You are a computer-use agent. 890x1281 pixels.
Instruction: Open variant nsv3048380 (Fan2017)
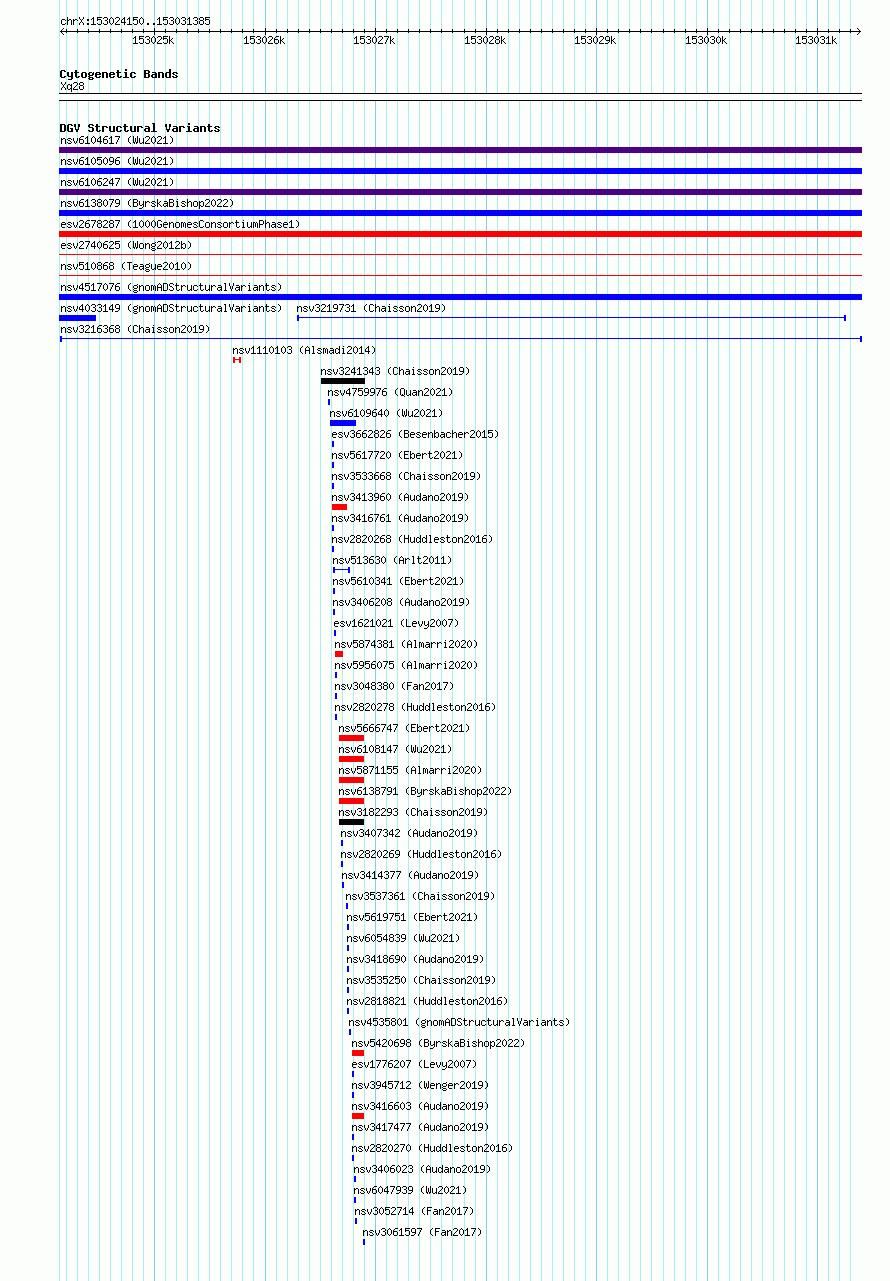pyautogui.click(x=395, y=686)
